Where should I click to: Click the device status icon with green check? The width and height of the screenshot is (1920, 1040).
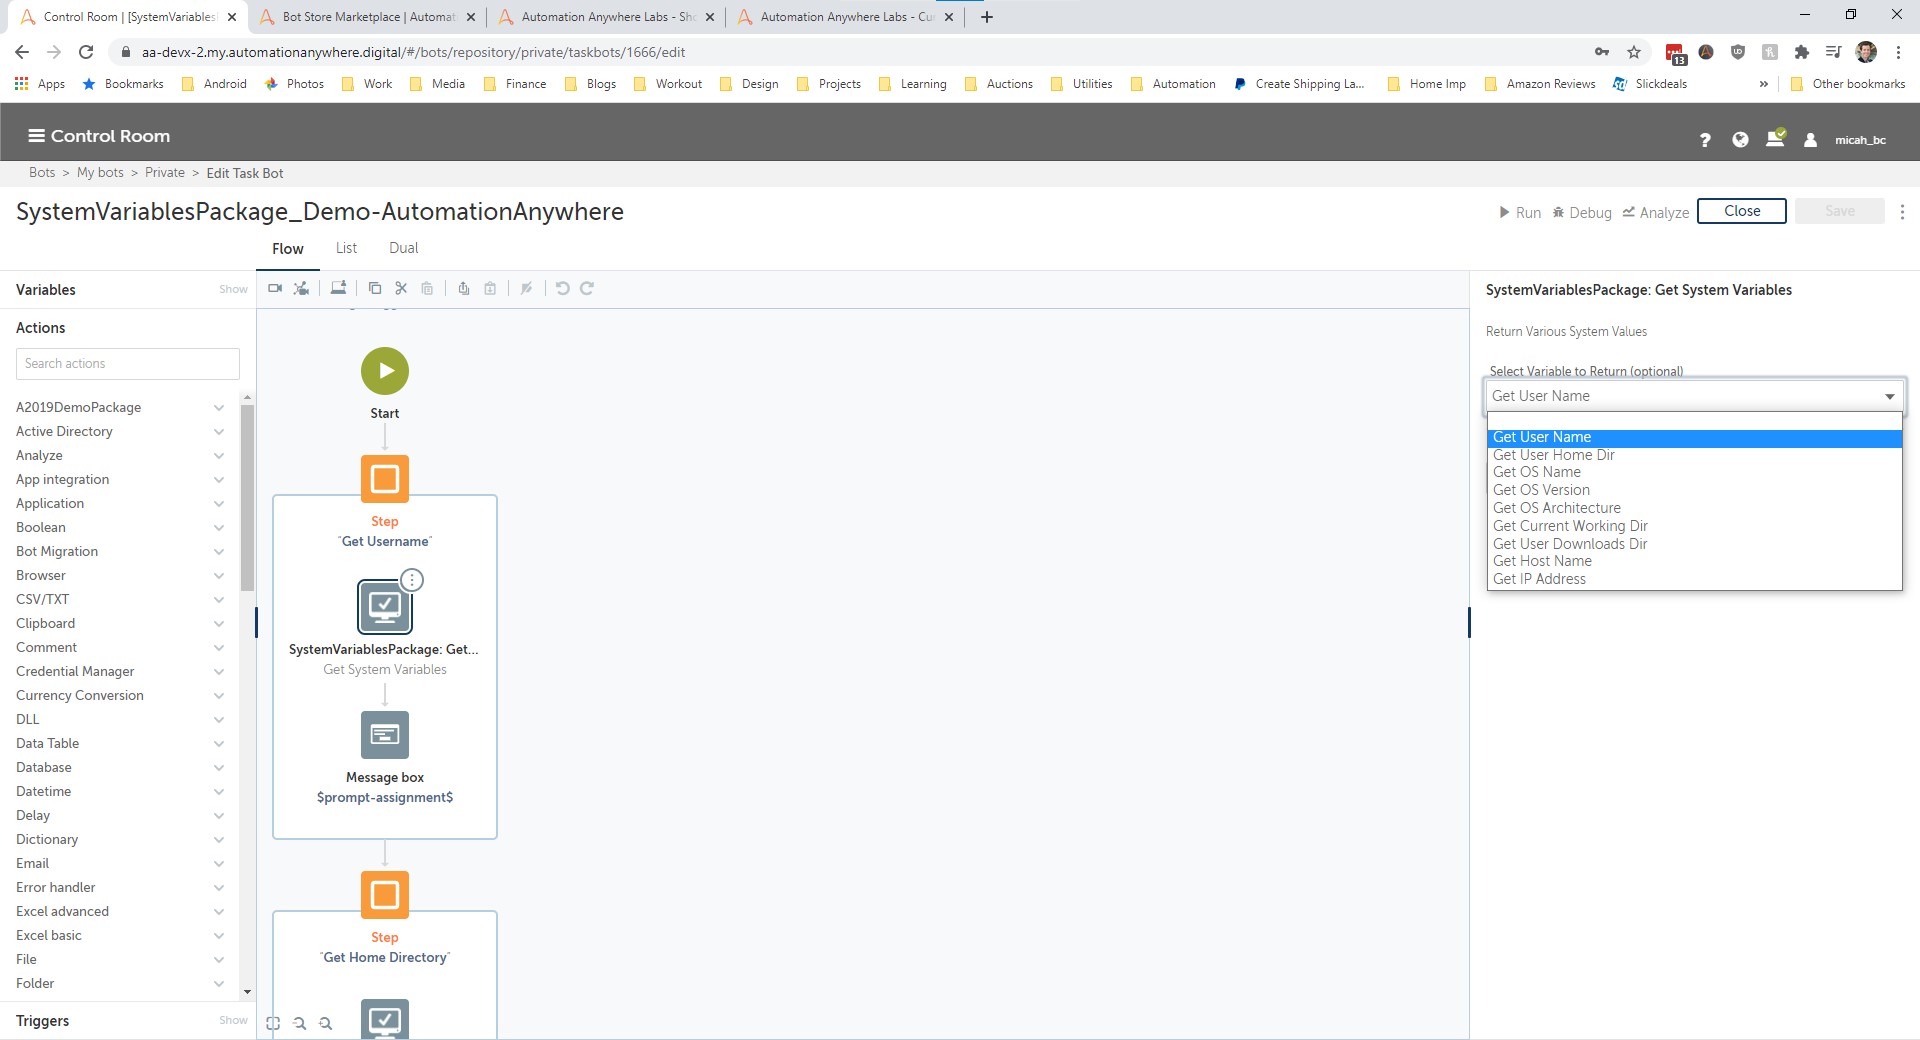pos(1776,138)
